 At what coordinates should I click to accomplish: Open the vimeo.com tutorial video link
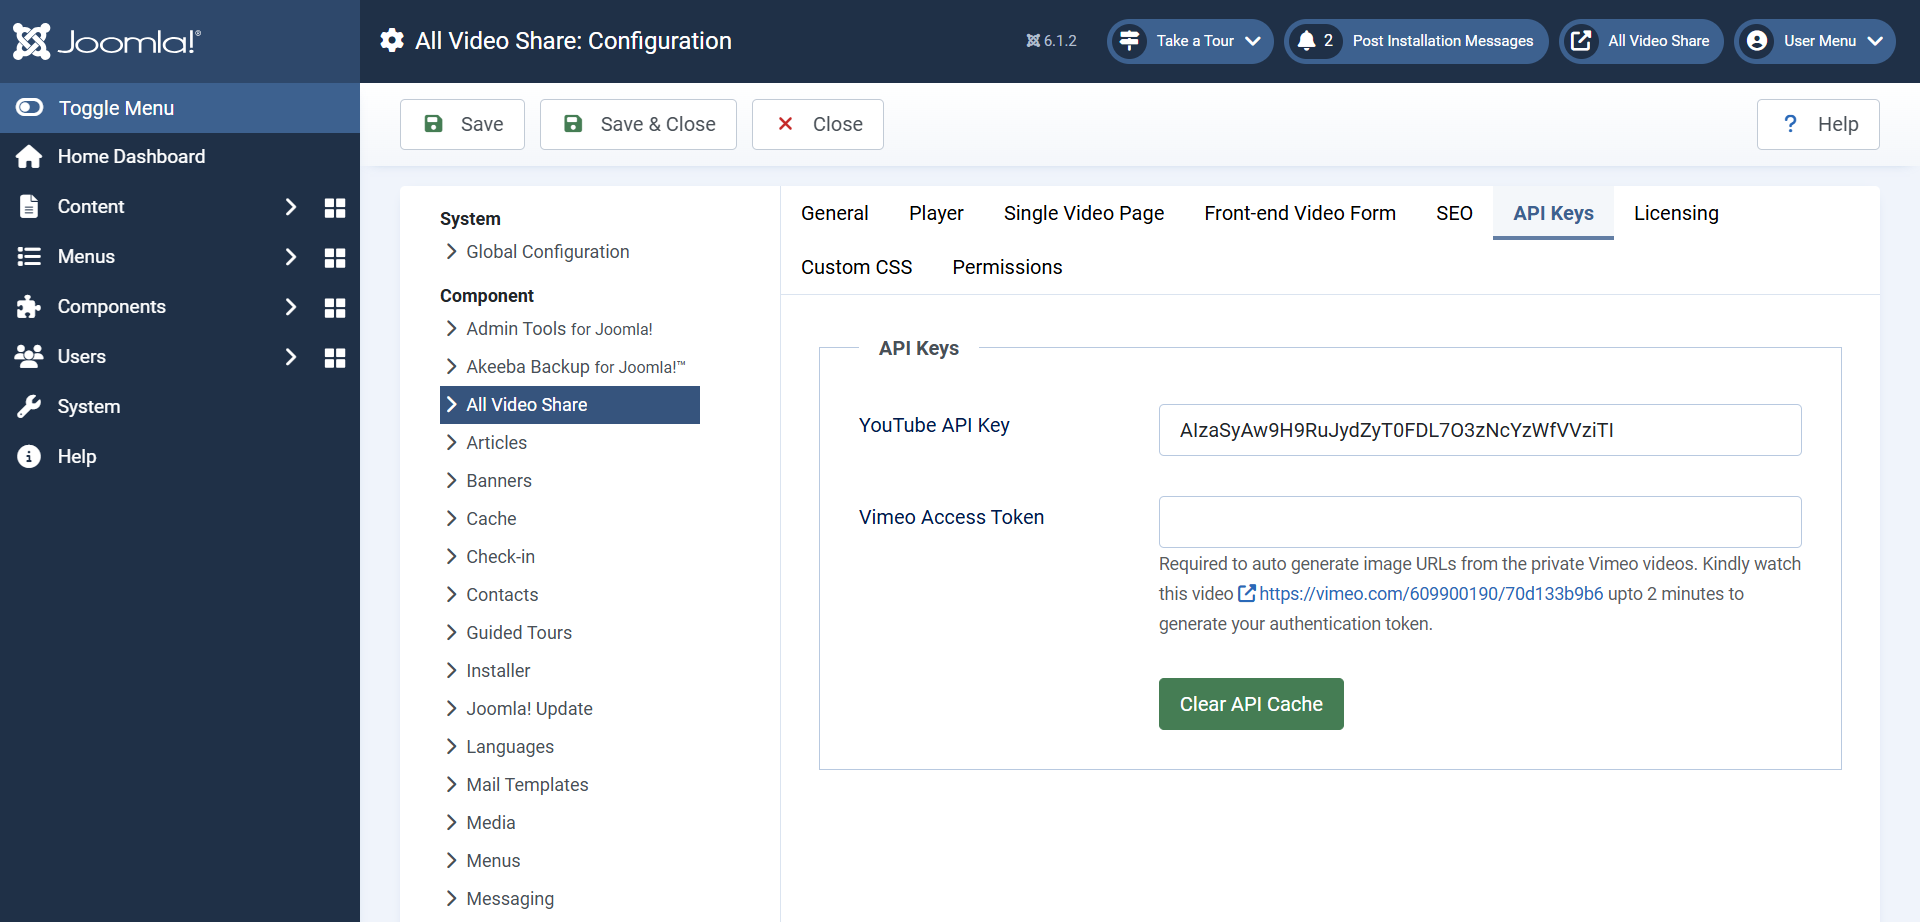point(1421,594)
